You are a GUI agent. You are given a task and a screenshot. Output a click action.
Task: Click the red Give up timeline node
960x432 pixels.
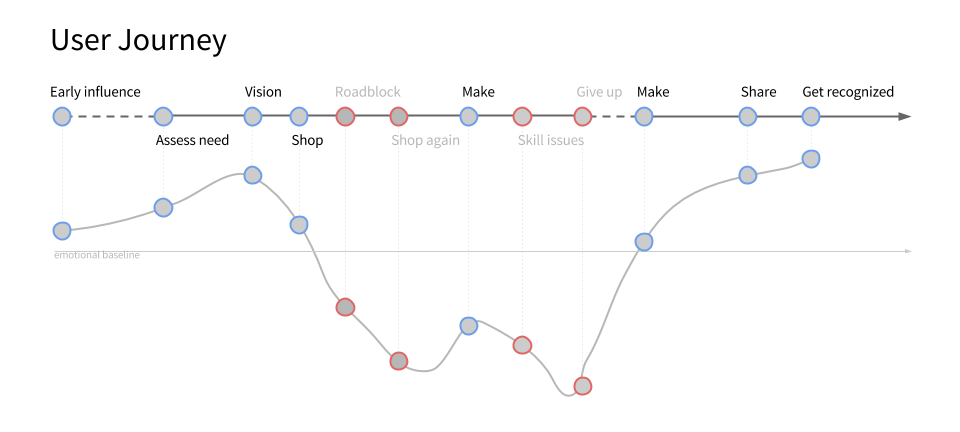(582, 116)
